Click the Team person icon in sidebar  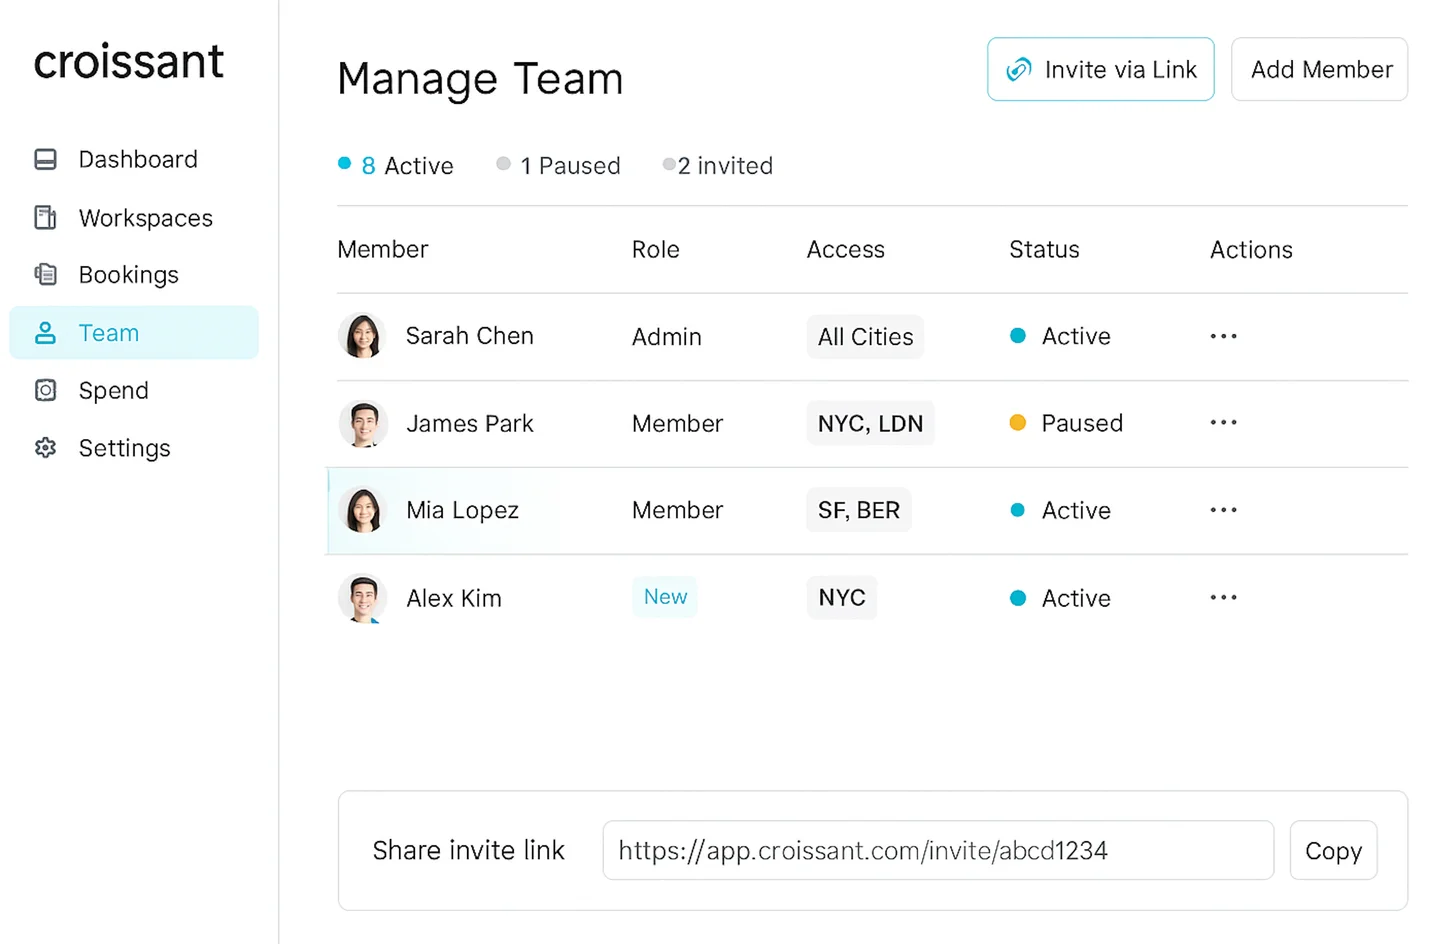pyautogui.click(x=45, y=333)
